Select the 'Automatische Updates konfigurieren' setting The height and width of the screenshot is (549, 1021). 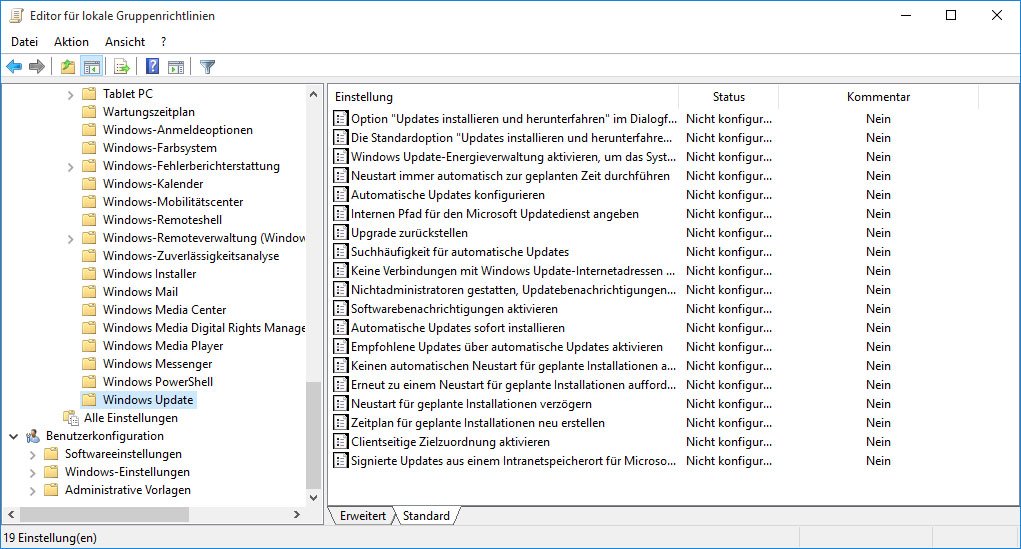[447, 195]
